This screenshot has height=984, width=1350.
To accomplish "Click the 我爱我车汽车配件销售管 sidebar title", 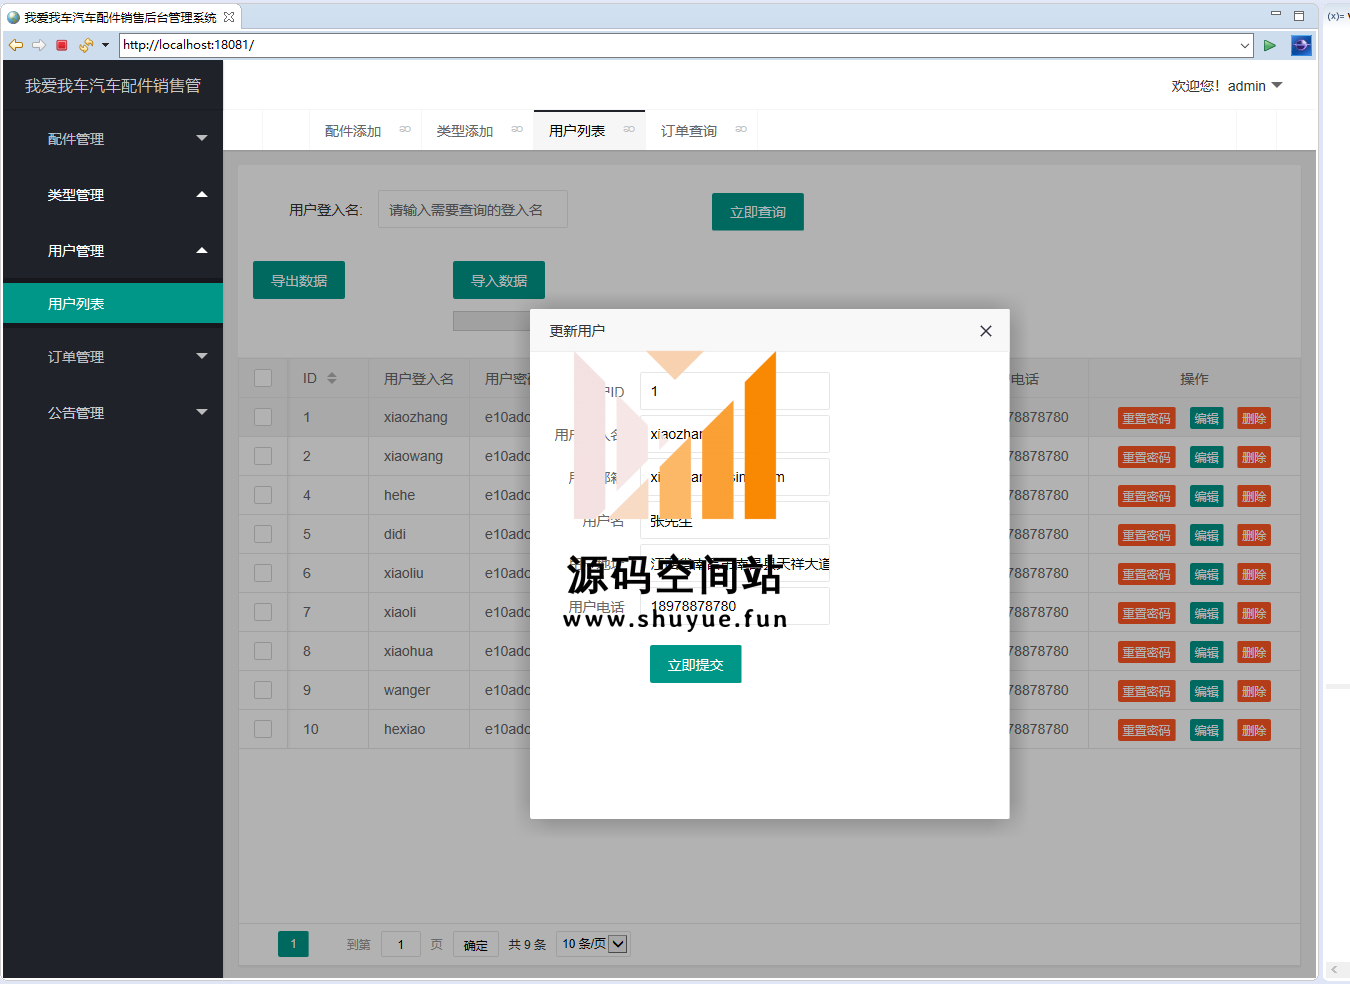I will (113, 86).
